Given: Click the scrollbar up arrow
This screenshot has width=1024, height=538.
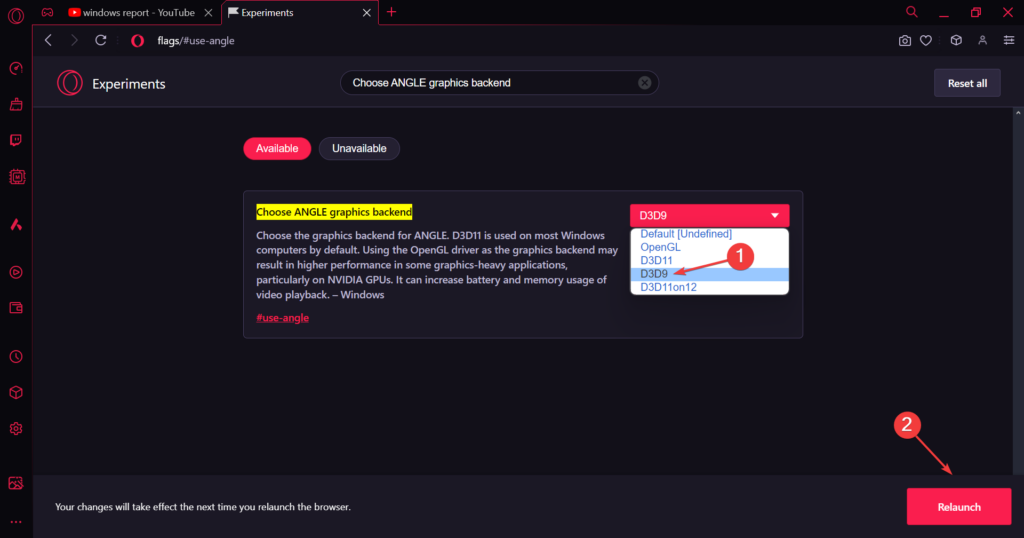Looking at the screenshot, I should [x=1017, y=114].
